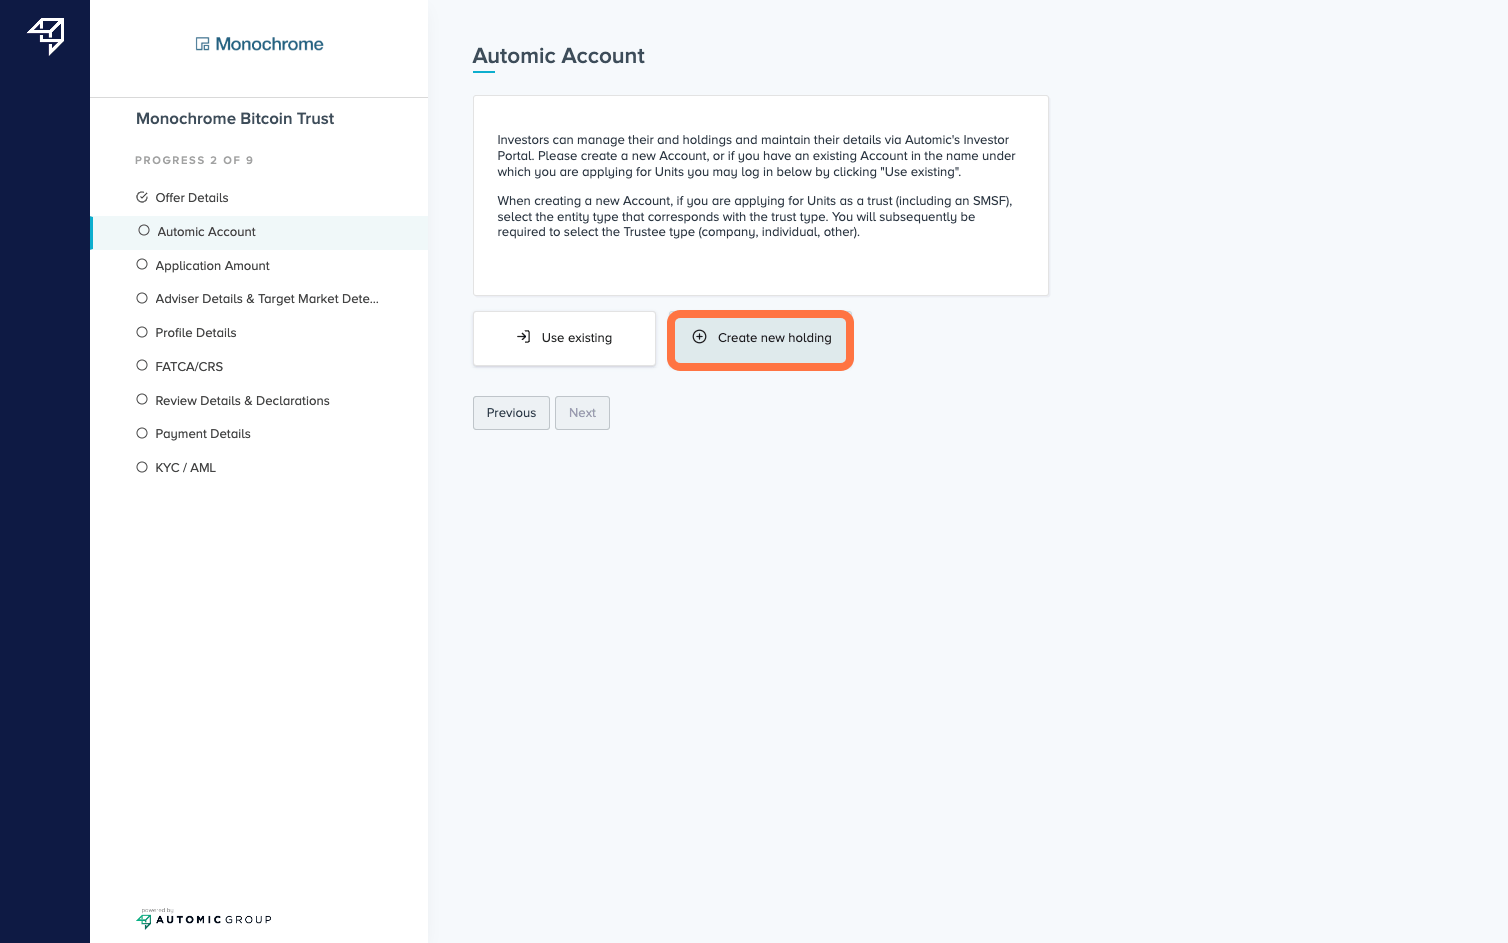1508x943 pixels.
Task: Click the login arrow icon on Use existing
Action: [523, 337]
